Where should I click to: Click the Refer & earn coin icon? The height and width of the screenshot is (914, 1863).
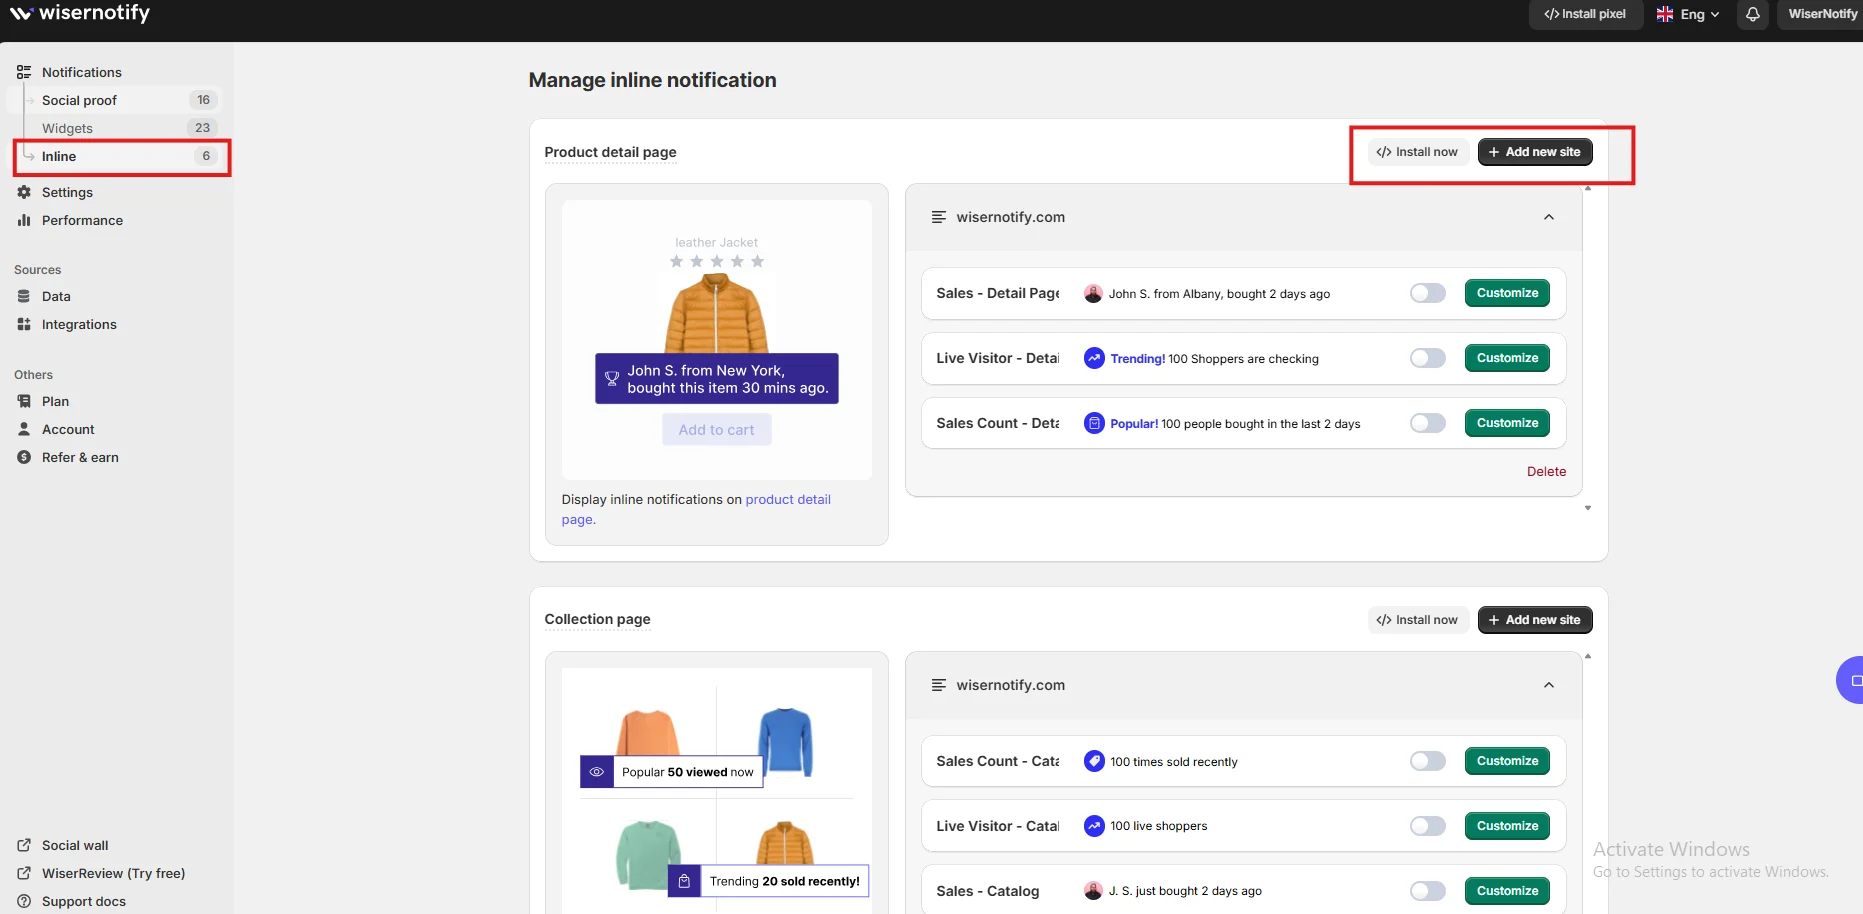pos(24,457)
